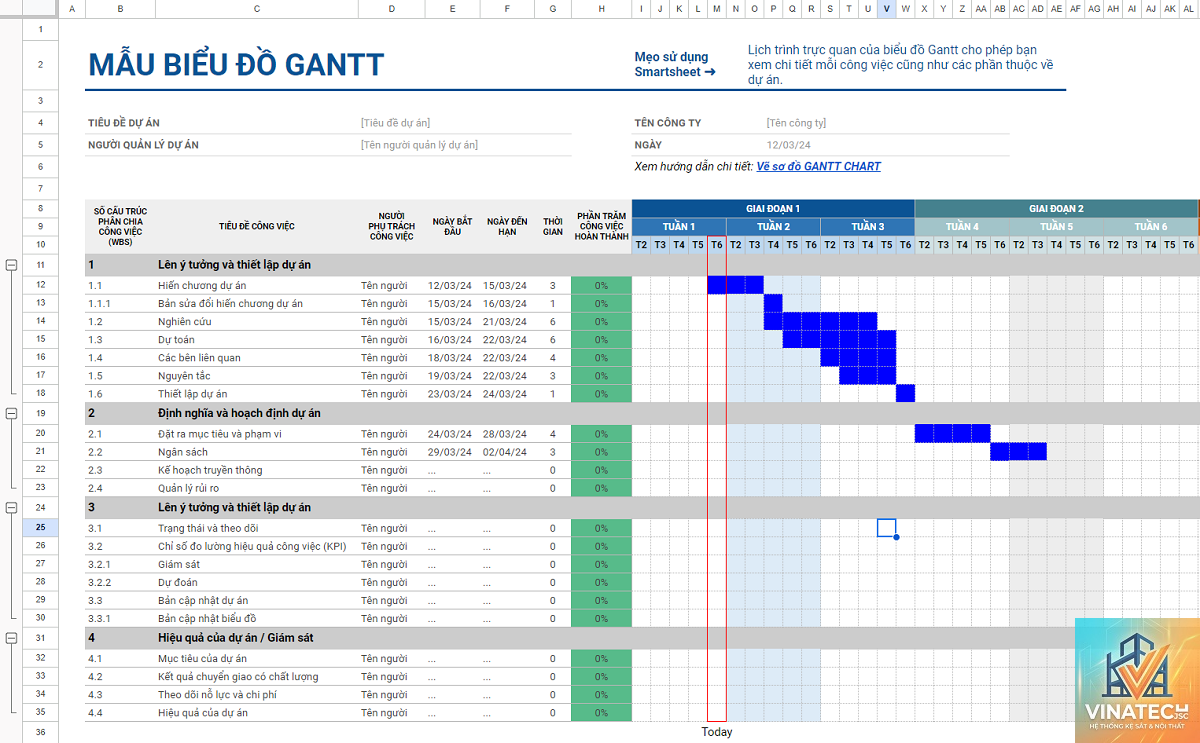Viewport: 1200px width, 743px height.
Task: Click the WBS number 3.2.2 cell
Action: 120,582
